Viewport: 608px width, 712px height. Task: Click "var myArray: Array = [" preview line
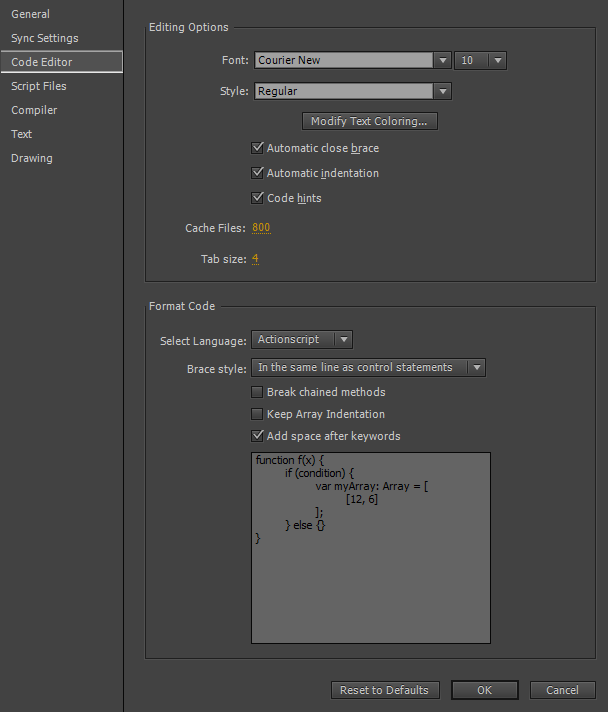point(372,486)
